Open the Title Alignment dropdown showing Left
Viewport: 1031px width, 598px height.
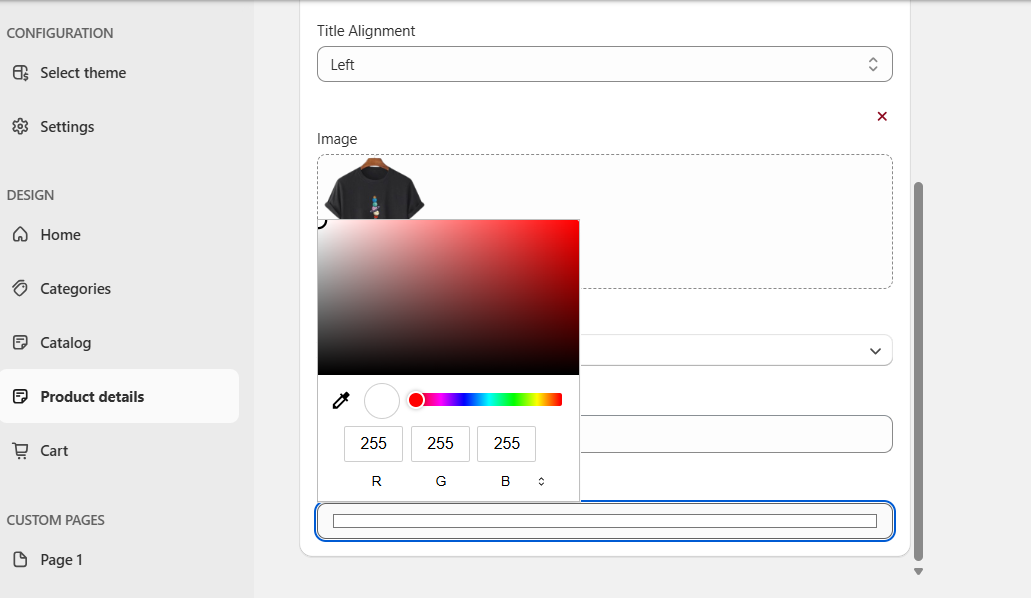(x=604, y=64)
